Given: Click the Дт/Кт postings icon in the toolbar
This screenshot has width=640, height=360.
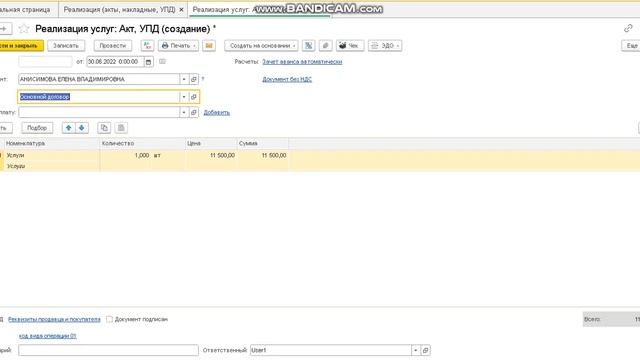Looking at the screenshot, I should pyautogui.click(x=147, y=46).
